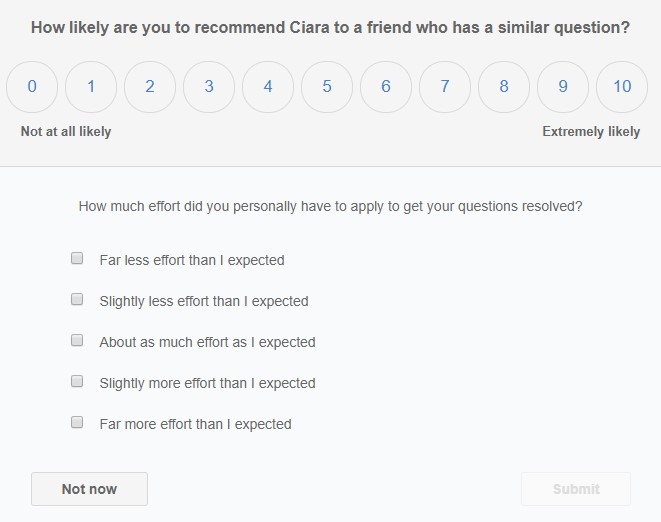Select the 6 rating circle
Viewport: 661px width, 522px height.
click(386, 87)
